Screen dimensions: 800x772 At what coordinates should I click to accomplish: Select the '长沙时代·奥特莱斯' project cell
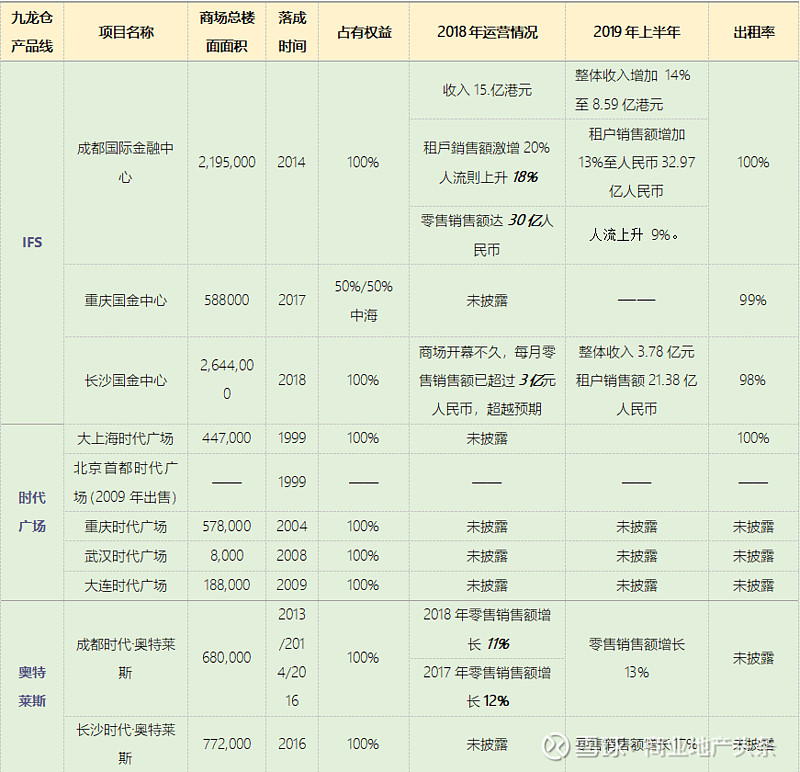pyautogui.click(x=126, y=744)
